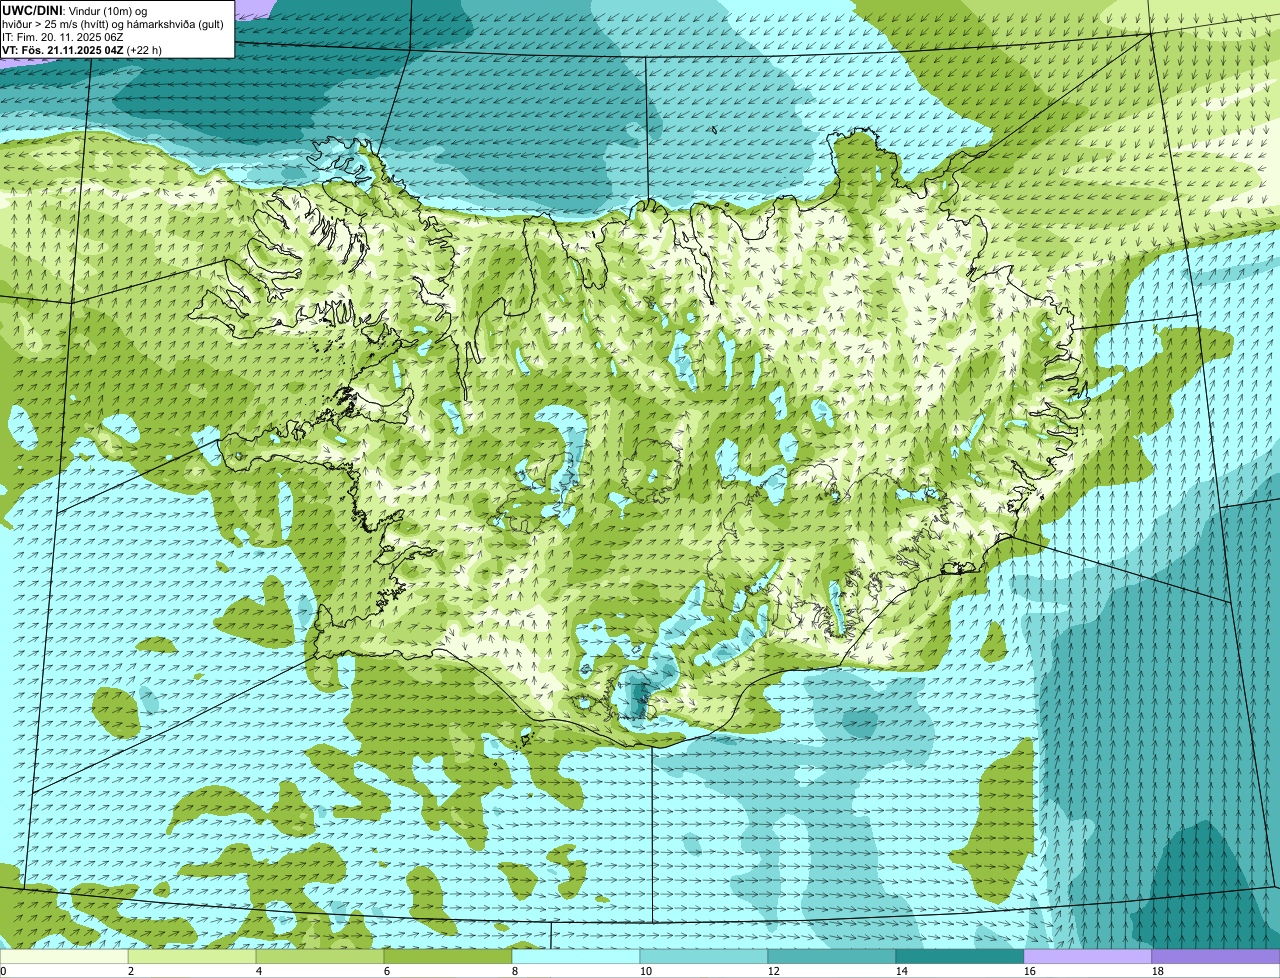Select the purple above-18 m/s legend swatch
1280x978 pixels.
1216,956
